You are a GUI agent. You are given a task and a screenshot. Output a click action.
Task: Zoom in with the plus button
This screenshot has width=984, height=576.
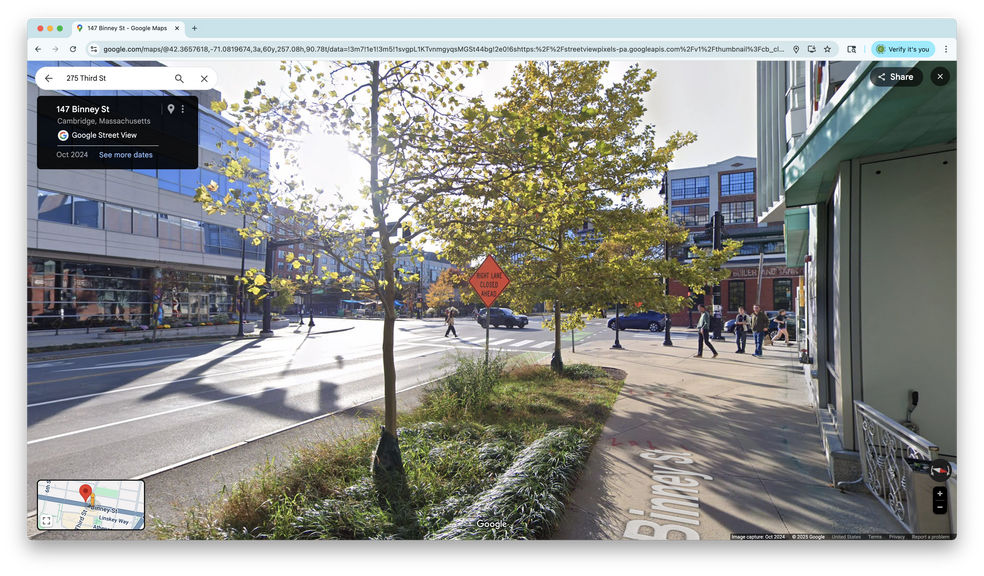(x=939, y=494)
